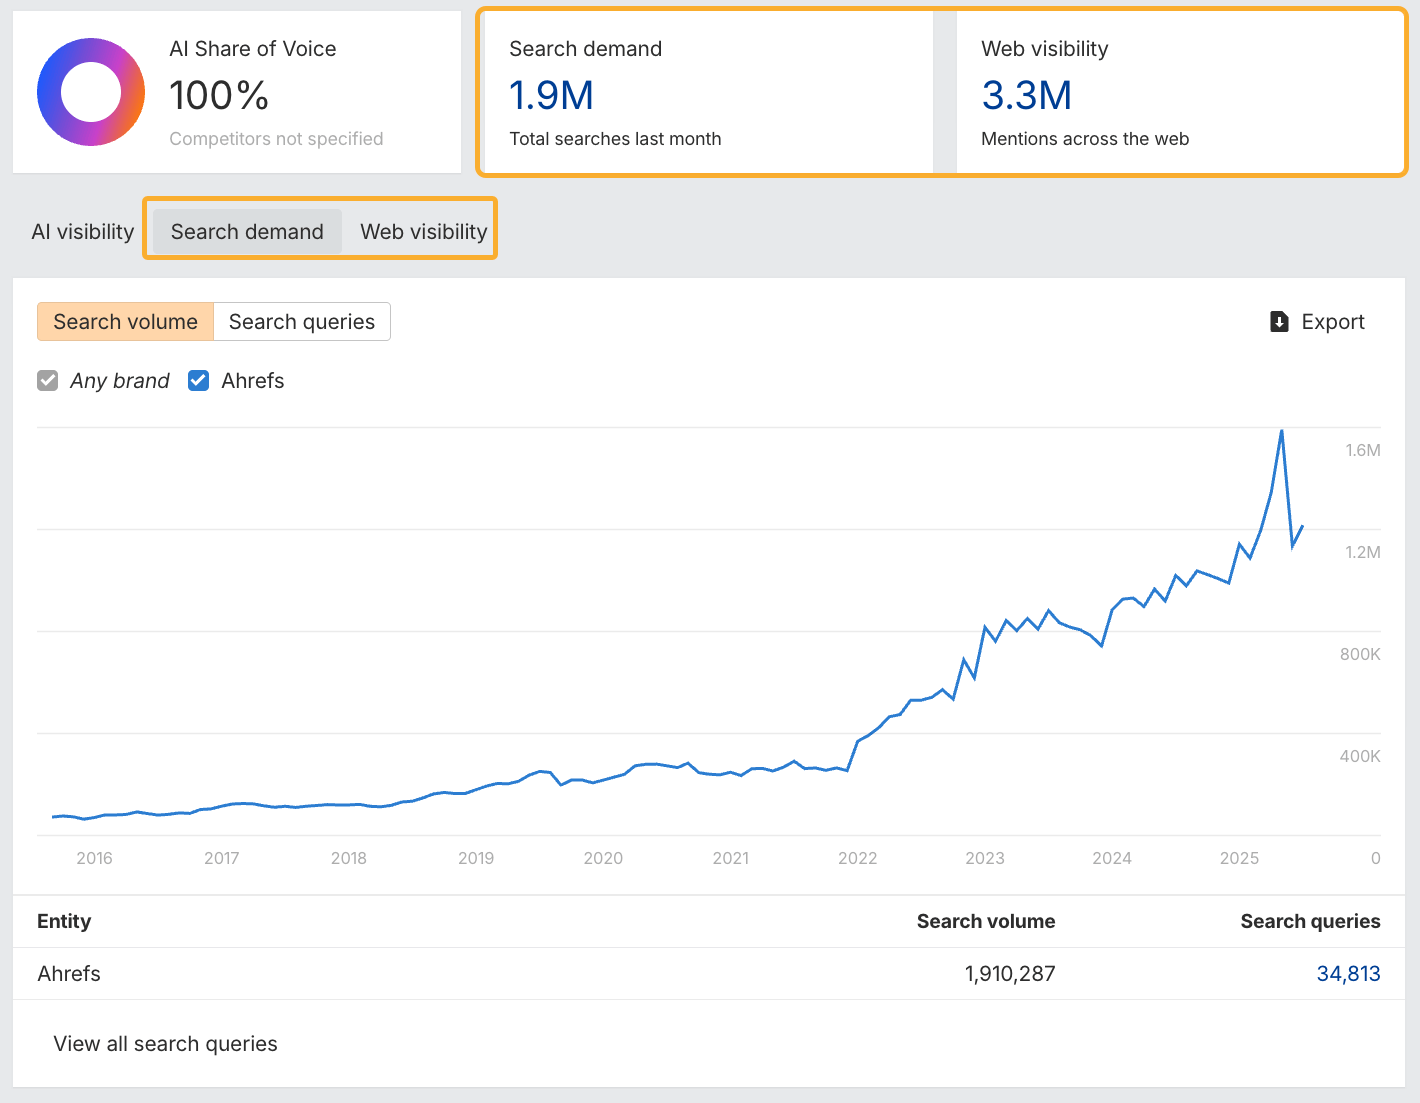The height and width of the screenshot is (1103, 1420).
Task: Click the chart peak in 2025
Action: [1281, 431]
